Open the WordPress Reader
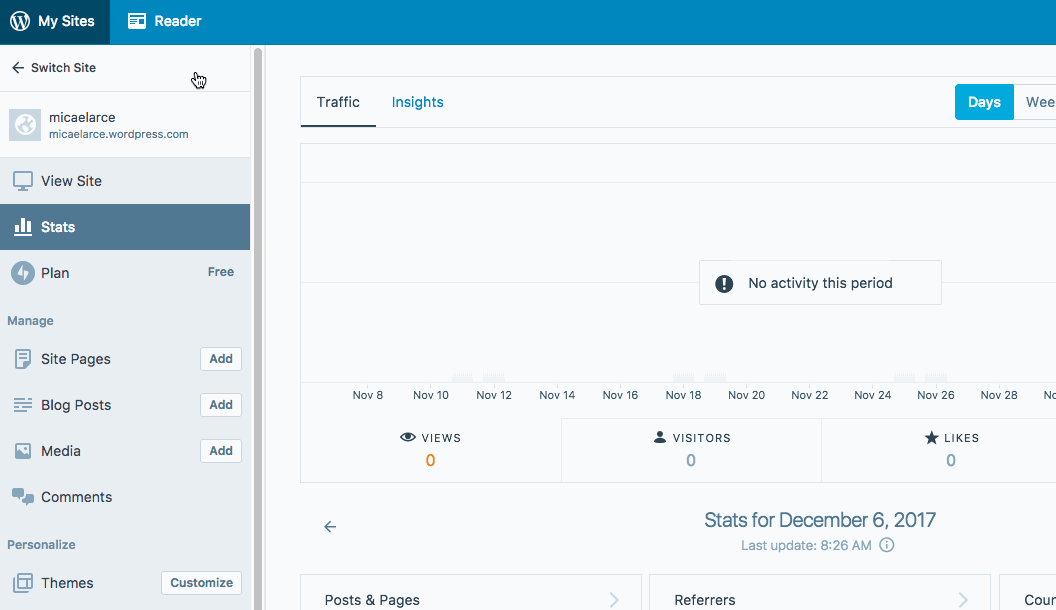Screen dimensions: 1056x610 (164, 21)
